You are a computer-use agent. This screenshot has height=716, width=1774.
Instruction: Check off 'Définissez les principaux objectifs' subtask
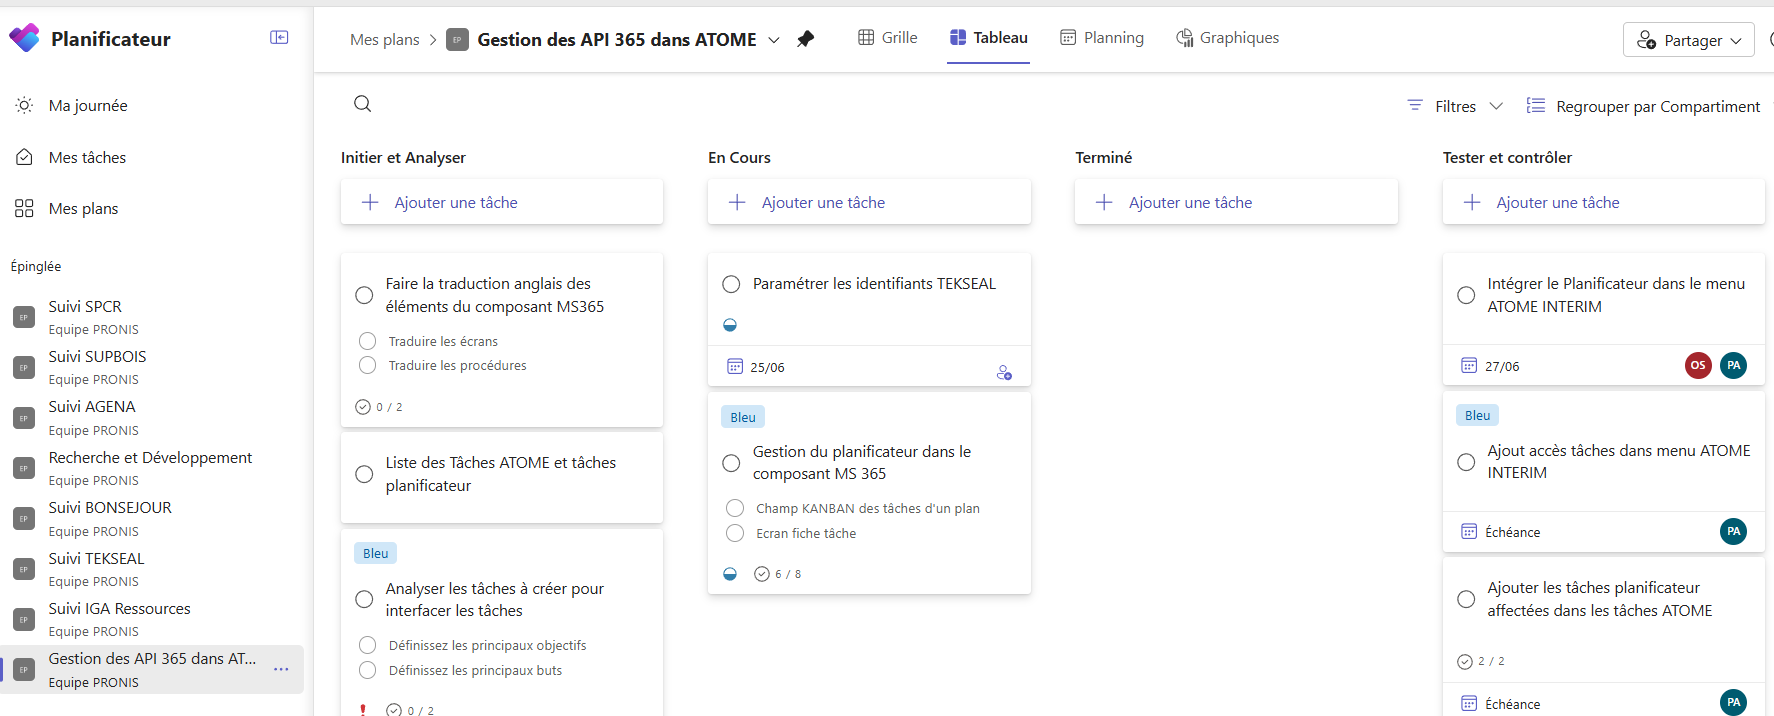point(367,645)
